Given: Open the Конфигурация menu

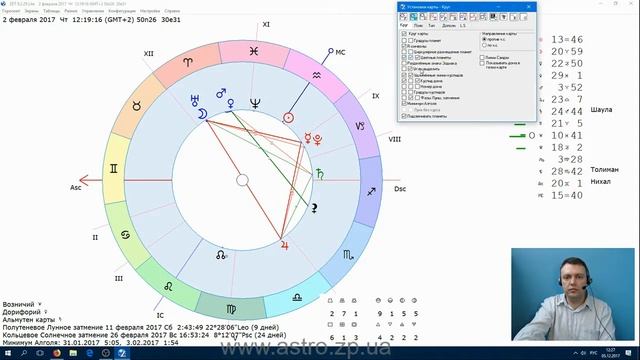Looking at the screenshot, I should pos(122,11).
